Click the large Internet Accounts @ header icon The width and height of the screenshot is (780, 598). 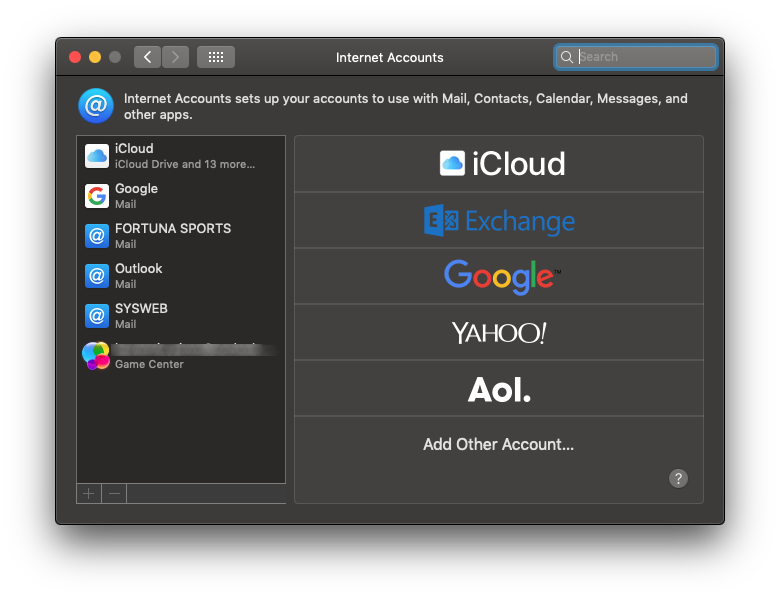96,105
